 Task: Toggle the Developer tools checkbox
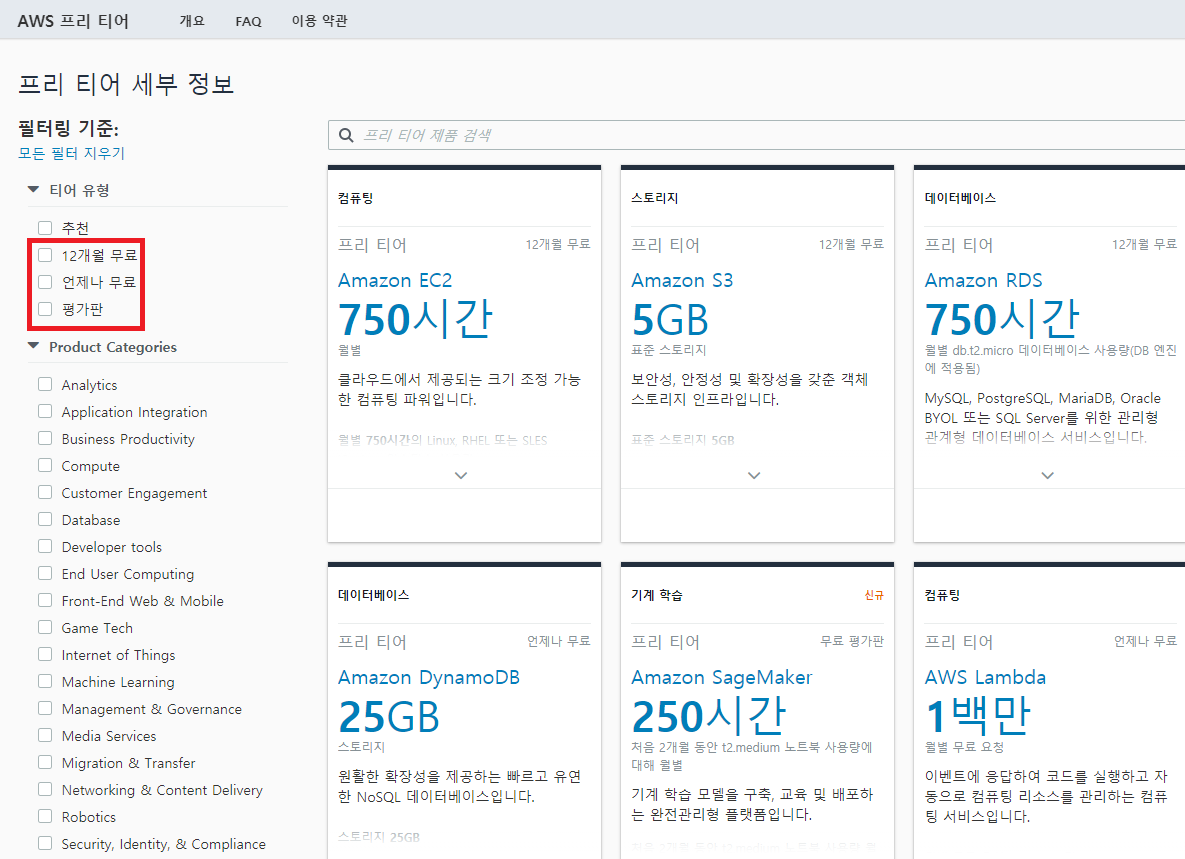(x=45, y=545)
